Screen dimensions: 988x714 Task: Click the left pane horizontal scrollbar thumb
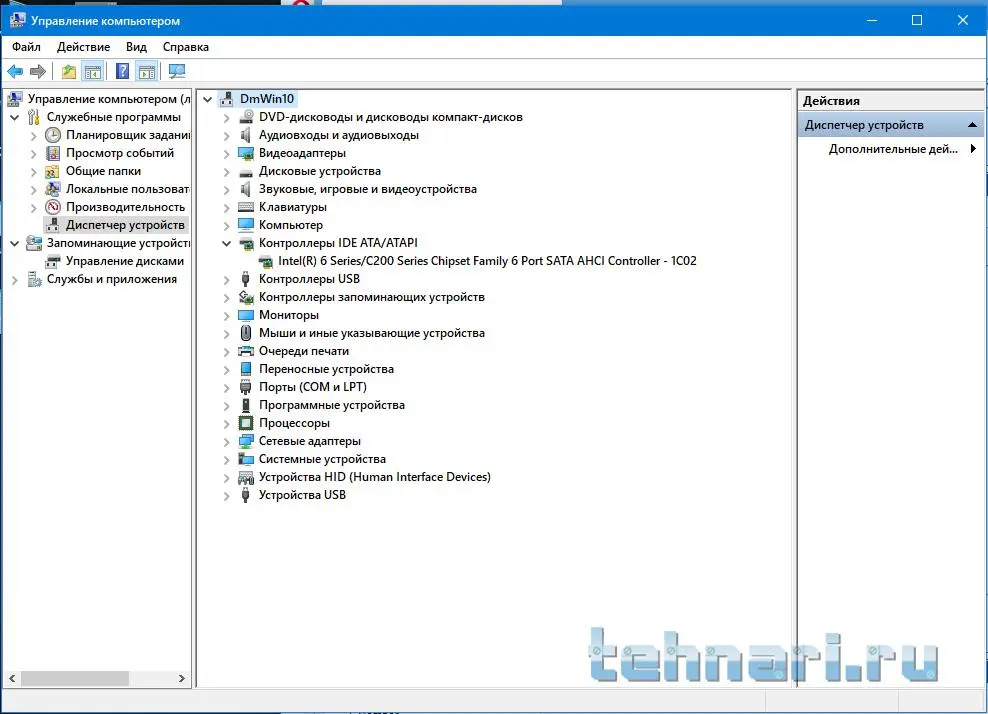coord(74,679)
